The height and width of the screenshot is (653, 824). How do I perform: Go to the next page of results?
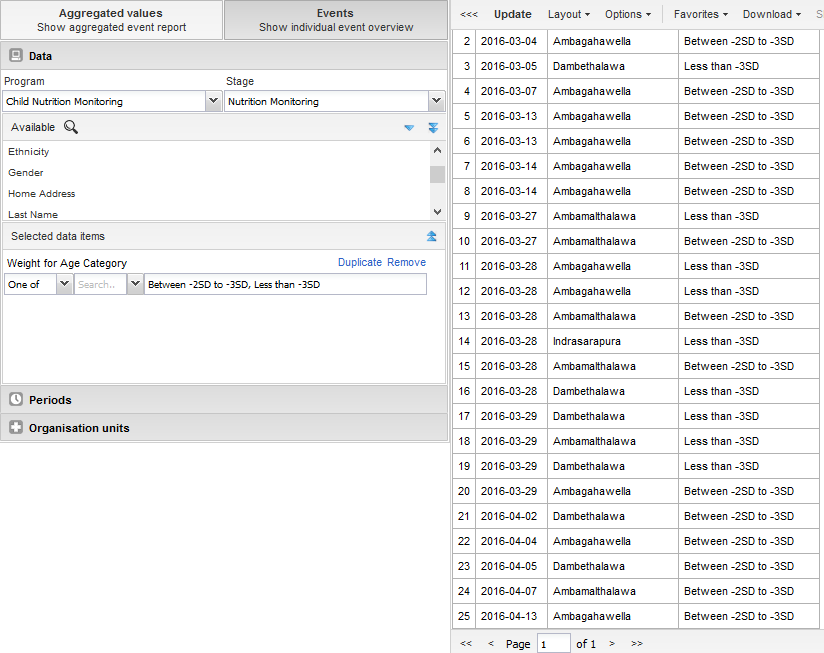tap(612, 644)
